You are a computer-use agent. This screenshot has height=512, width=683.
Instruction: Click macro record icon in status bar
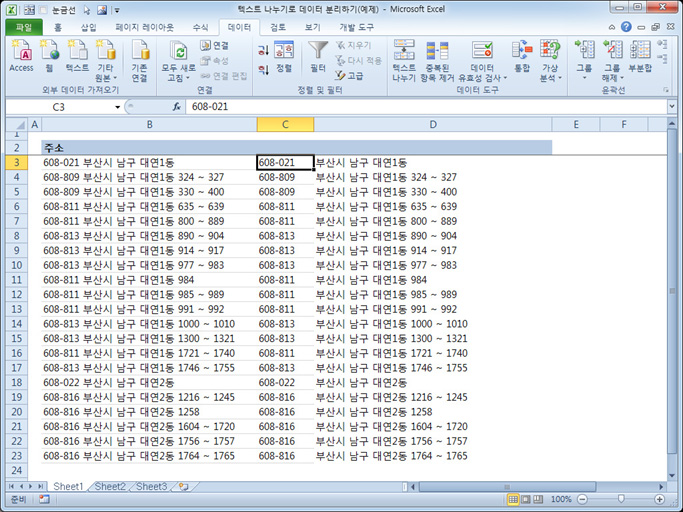pos(44,499)
